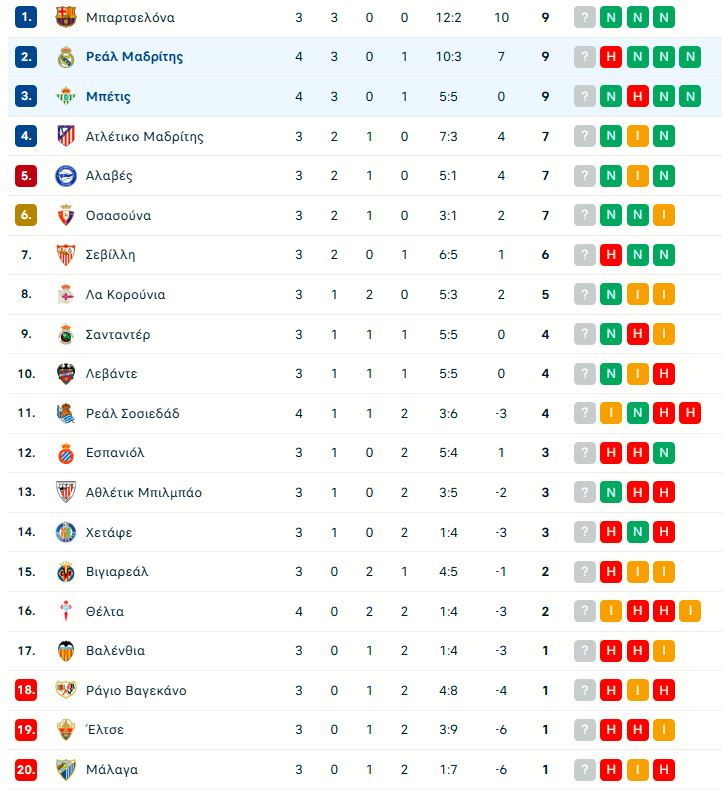Click the red H loss badge for Ρεάλ Μαδρίτης
722x790 pixels.
coord(611,57)
